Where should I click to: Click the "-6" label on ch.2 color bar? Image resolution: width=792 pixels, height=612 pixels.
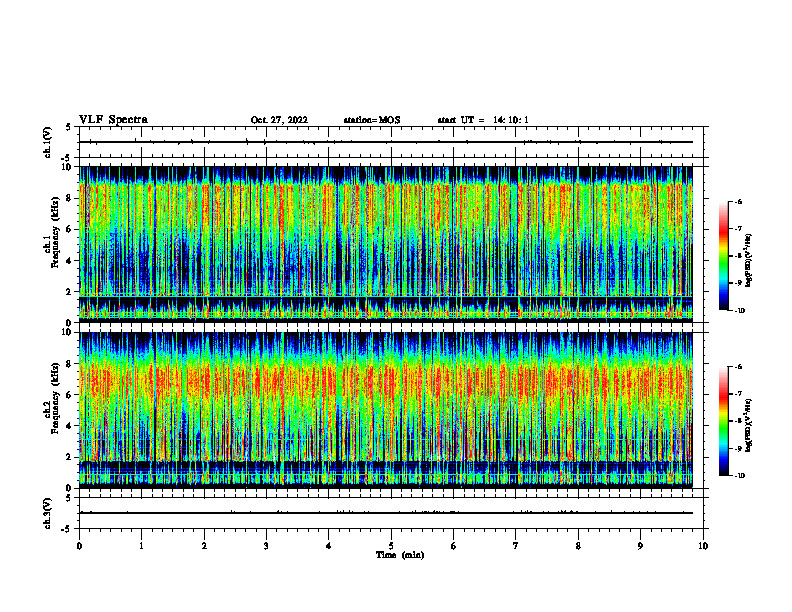pyautogui.click(x=738, y=367)
